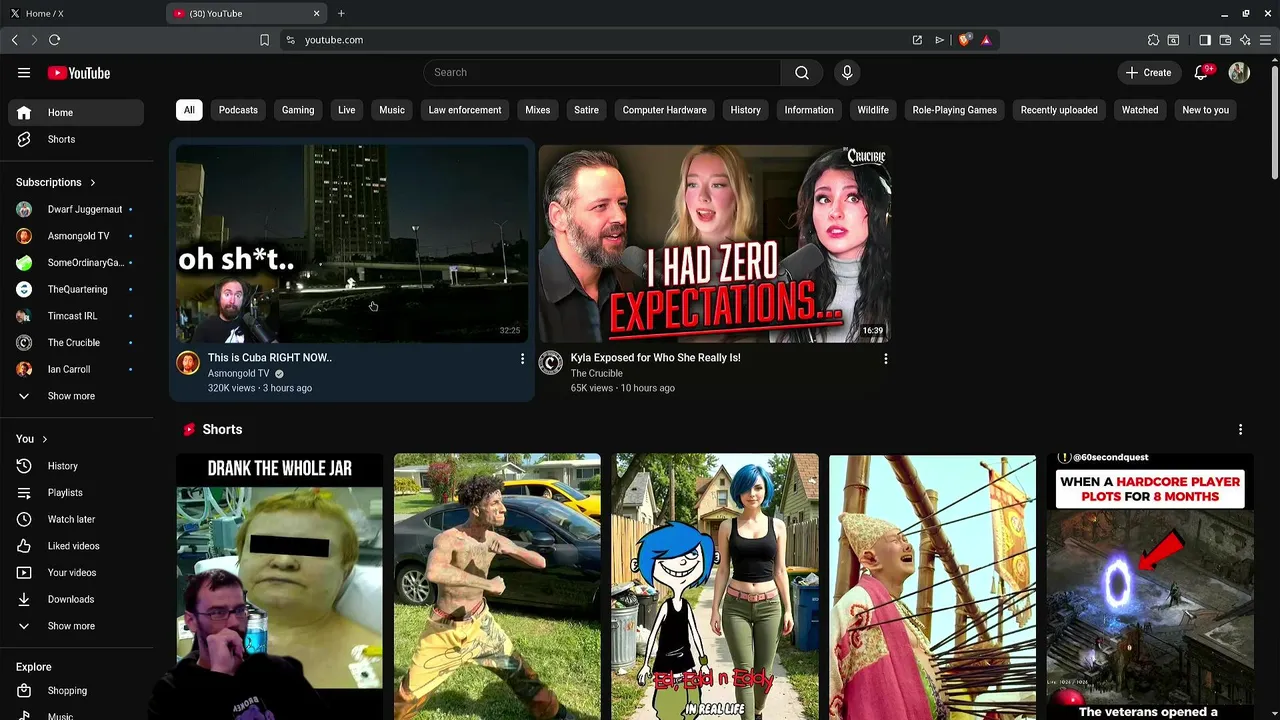Go to Home in the sidebar
Screen dimensions: 1280x720
coord(76,112)
